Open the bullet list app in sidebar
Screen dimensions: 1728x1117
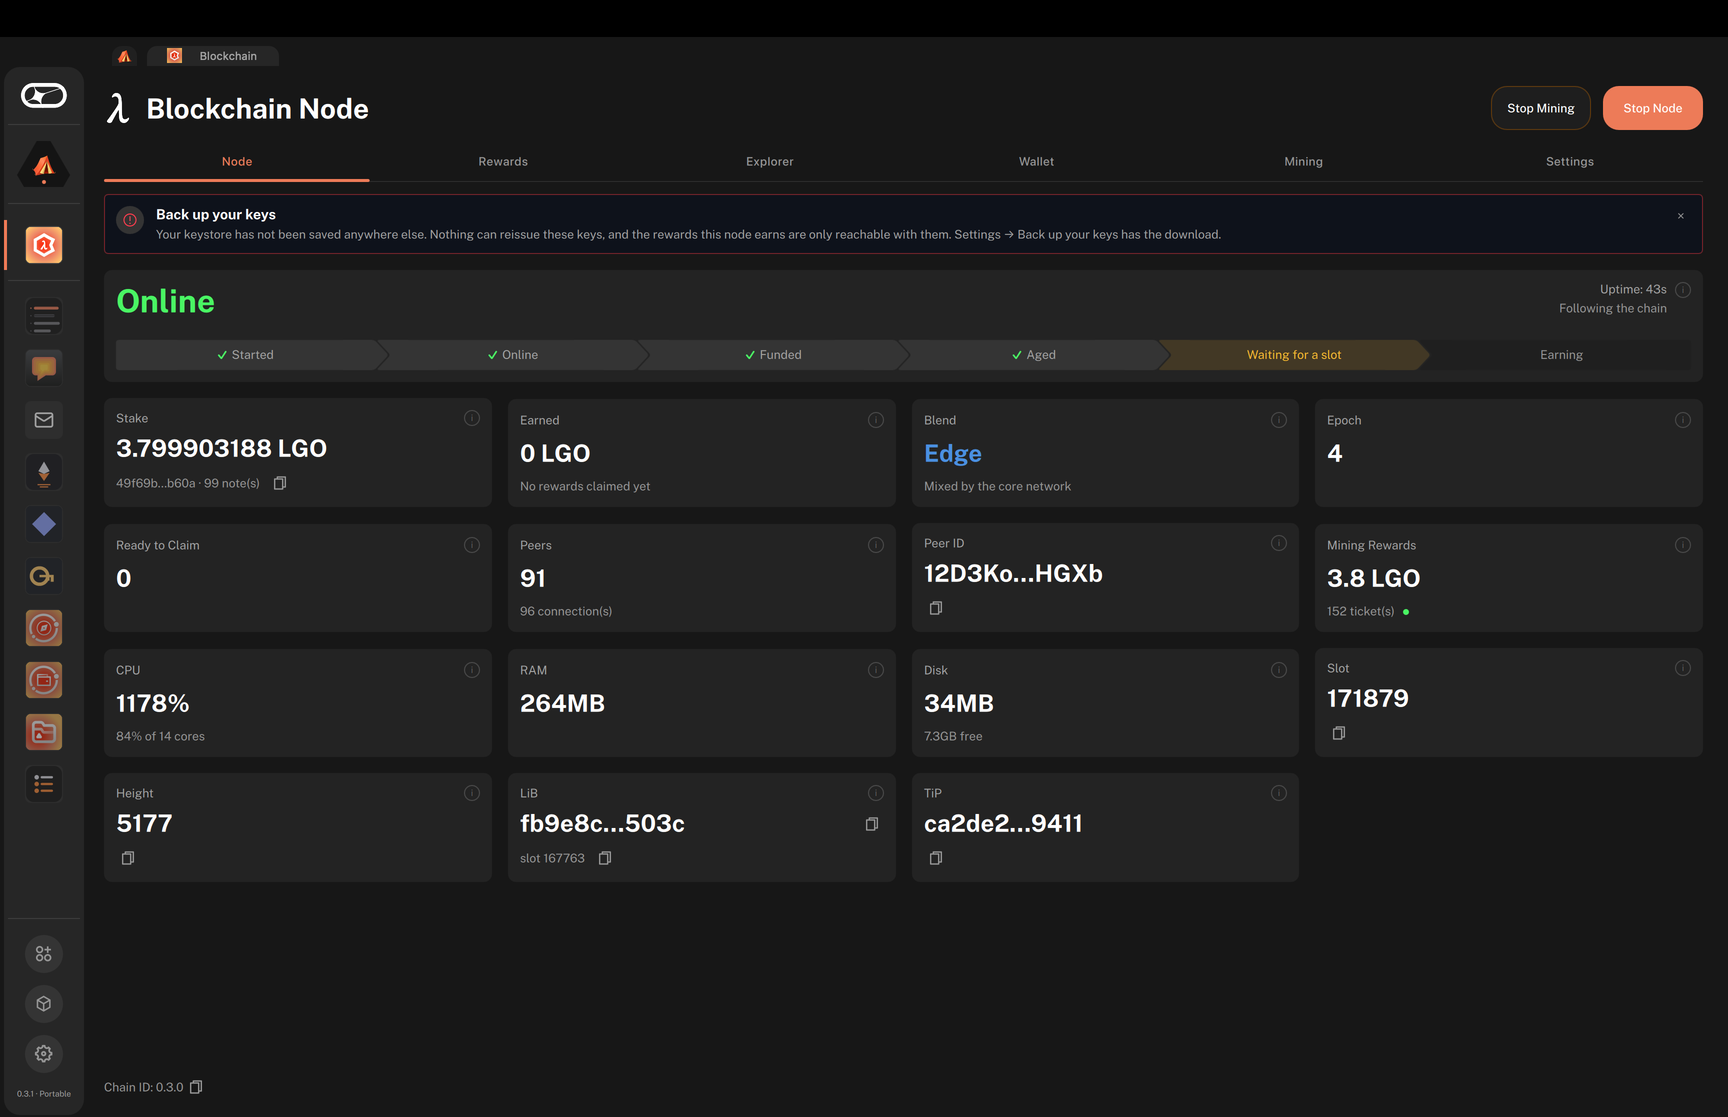(44, 784)
